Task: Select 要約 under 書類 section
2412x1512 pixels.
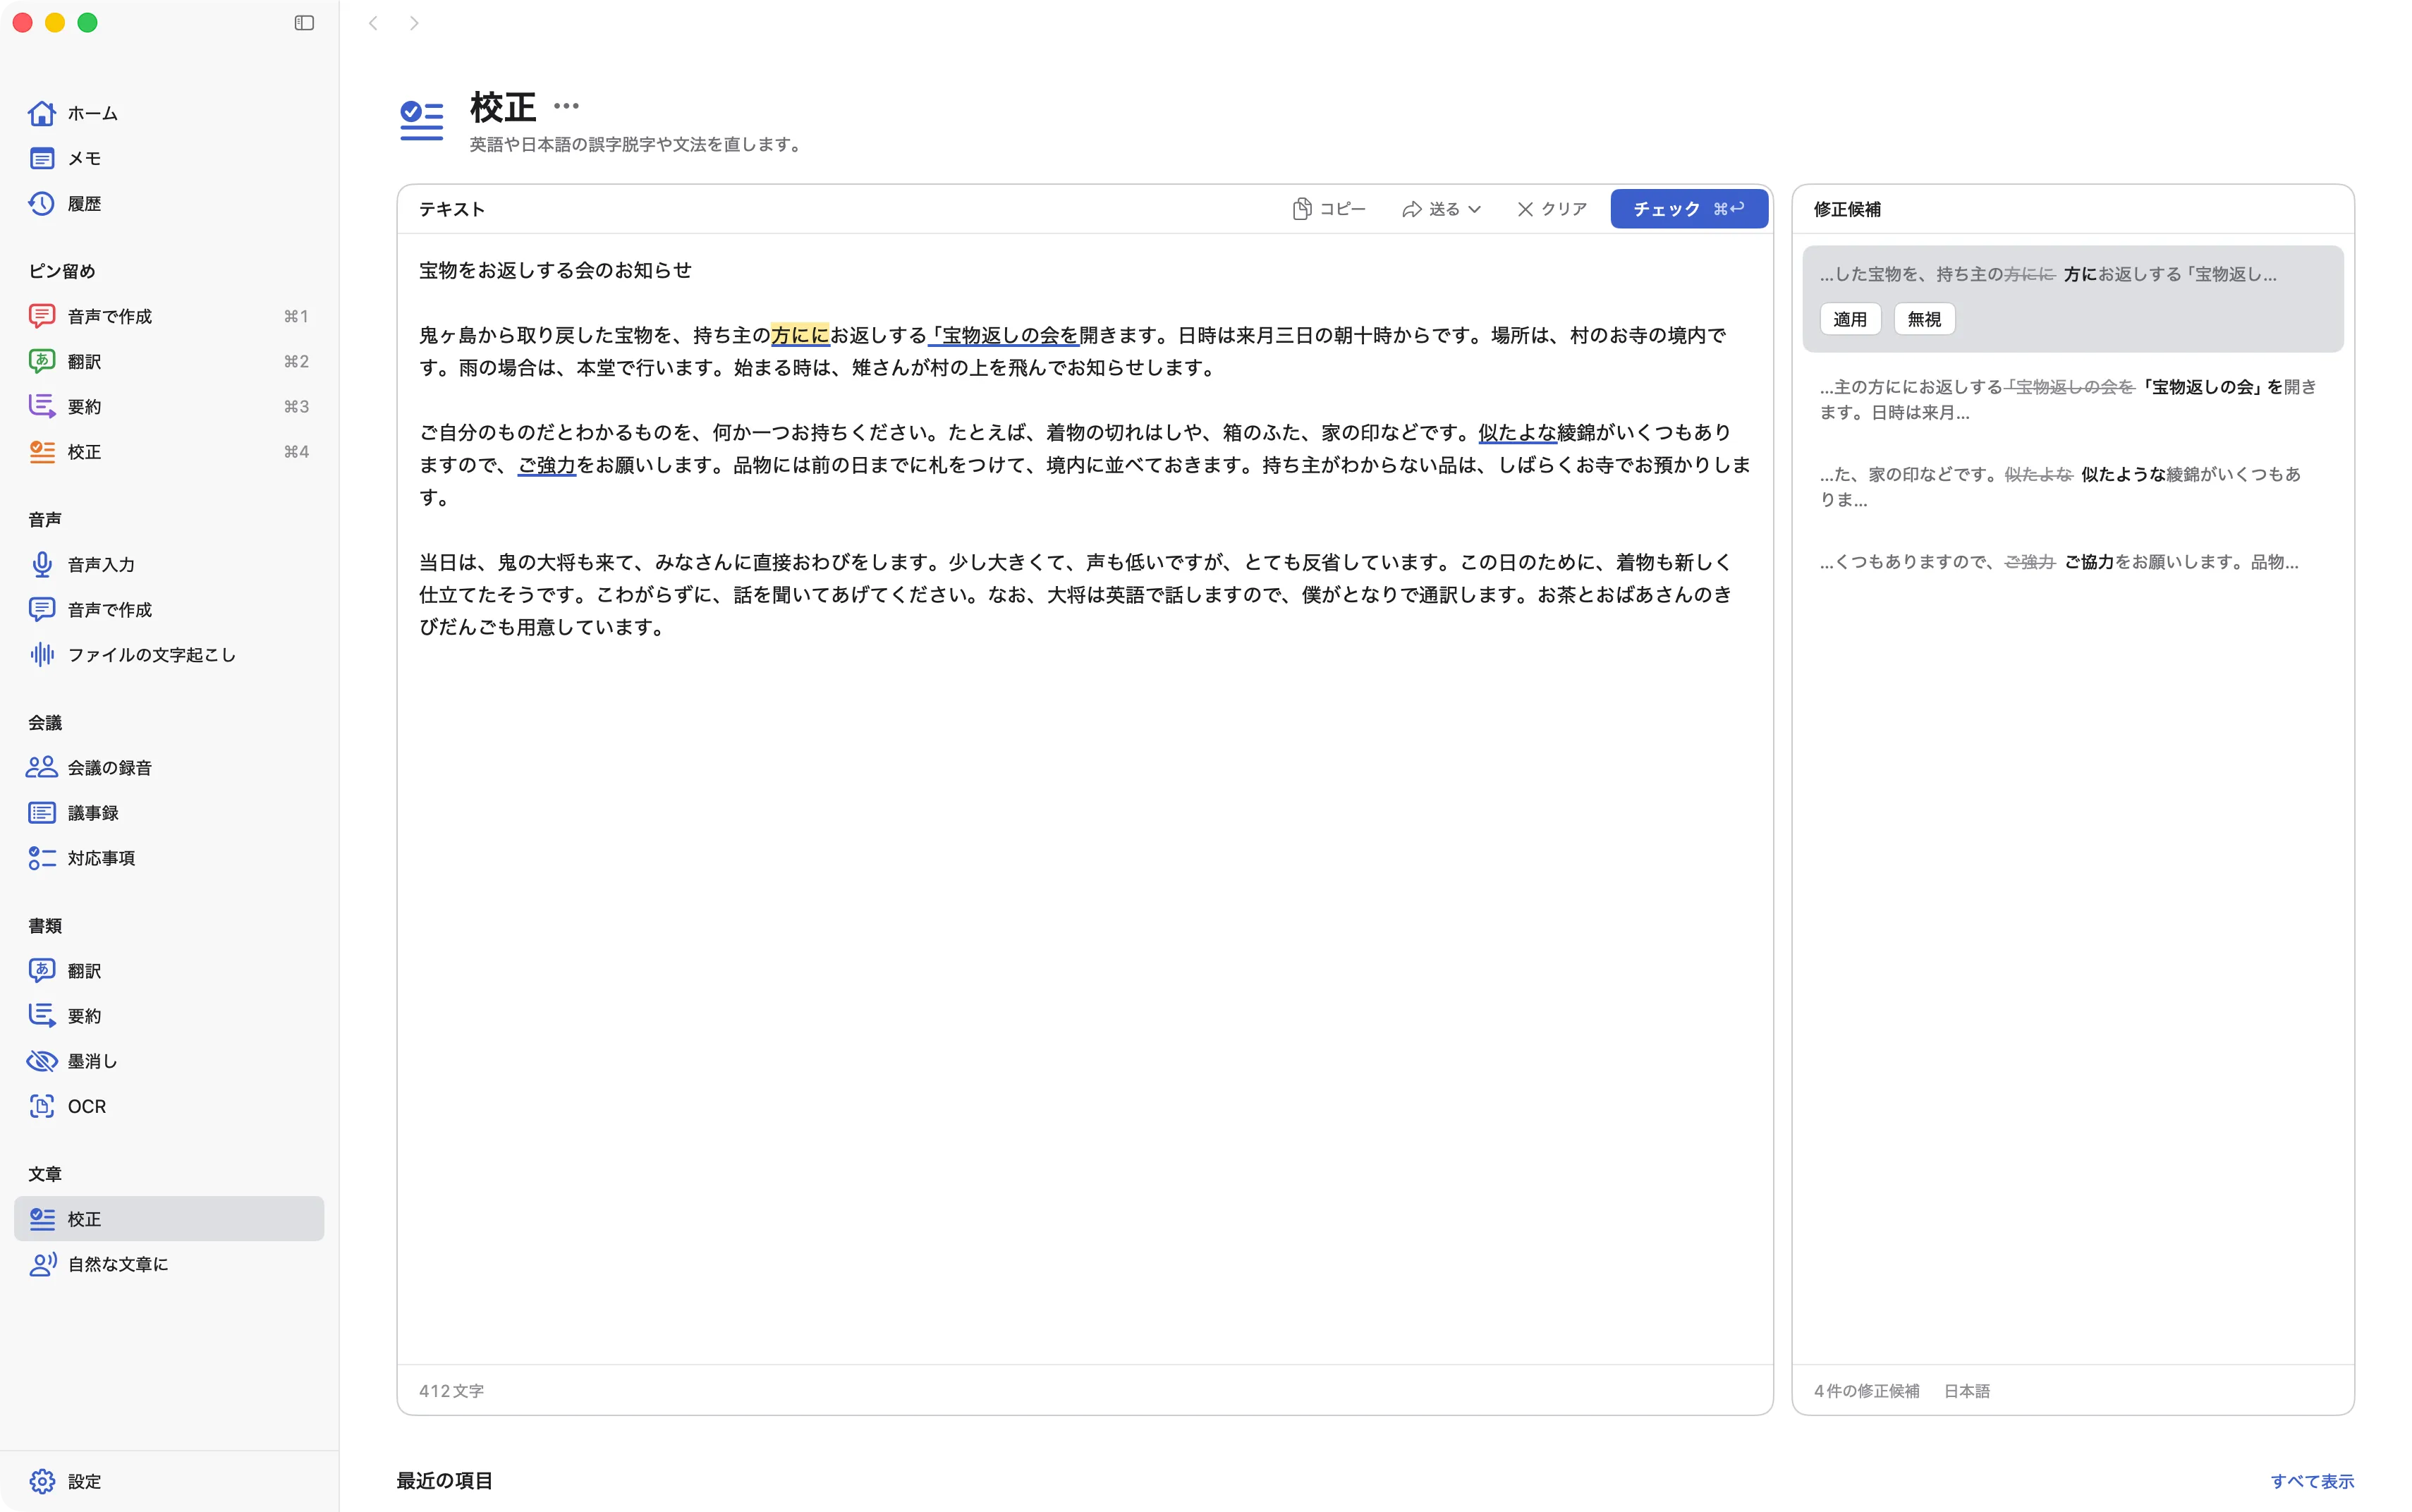Action: [169, 1015]
